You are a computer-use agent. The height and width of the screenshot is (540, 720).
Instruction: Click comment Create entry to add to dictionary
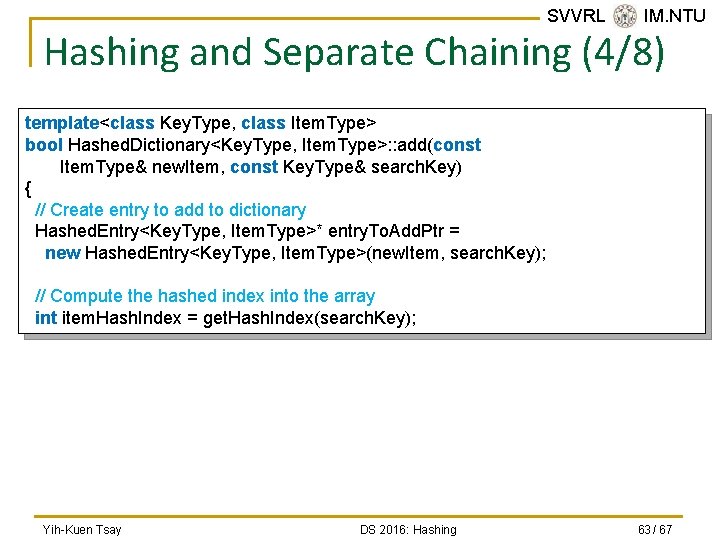point(170,210)
